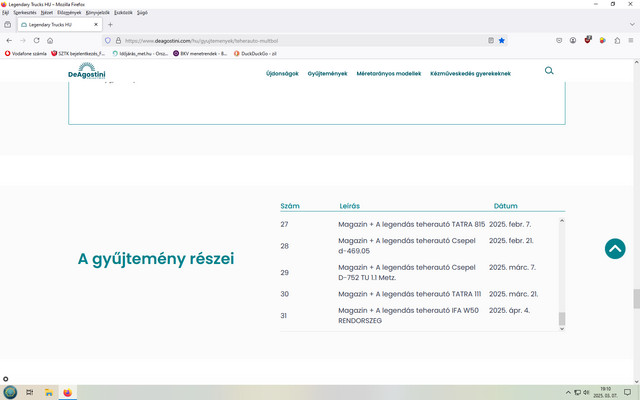
Task: Open Firefox View icon left of tabs
Action: 7,24
